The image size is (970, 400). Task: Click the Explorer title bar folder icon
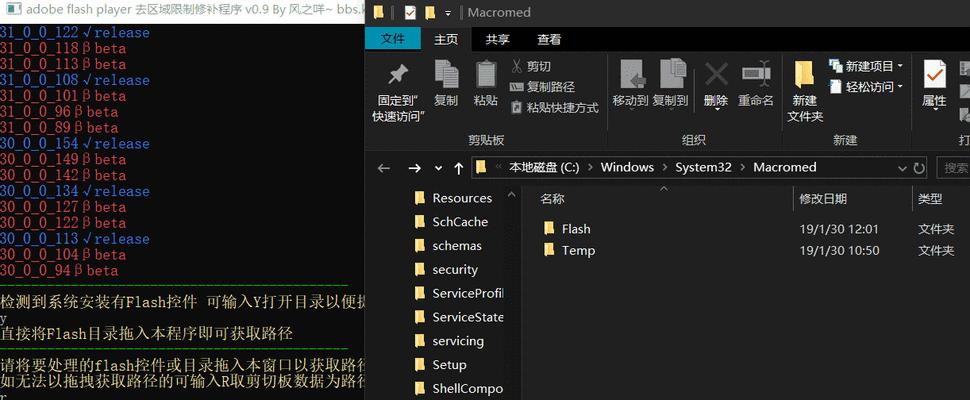(x=379, y=12)
